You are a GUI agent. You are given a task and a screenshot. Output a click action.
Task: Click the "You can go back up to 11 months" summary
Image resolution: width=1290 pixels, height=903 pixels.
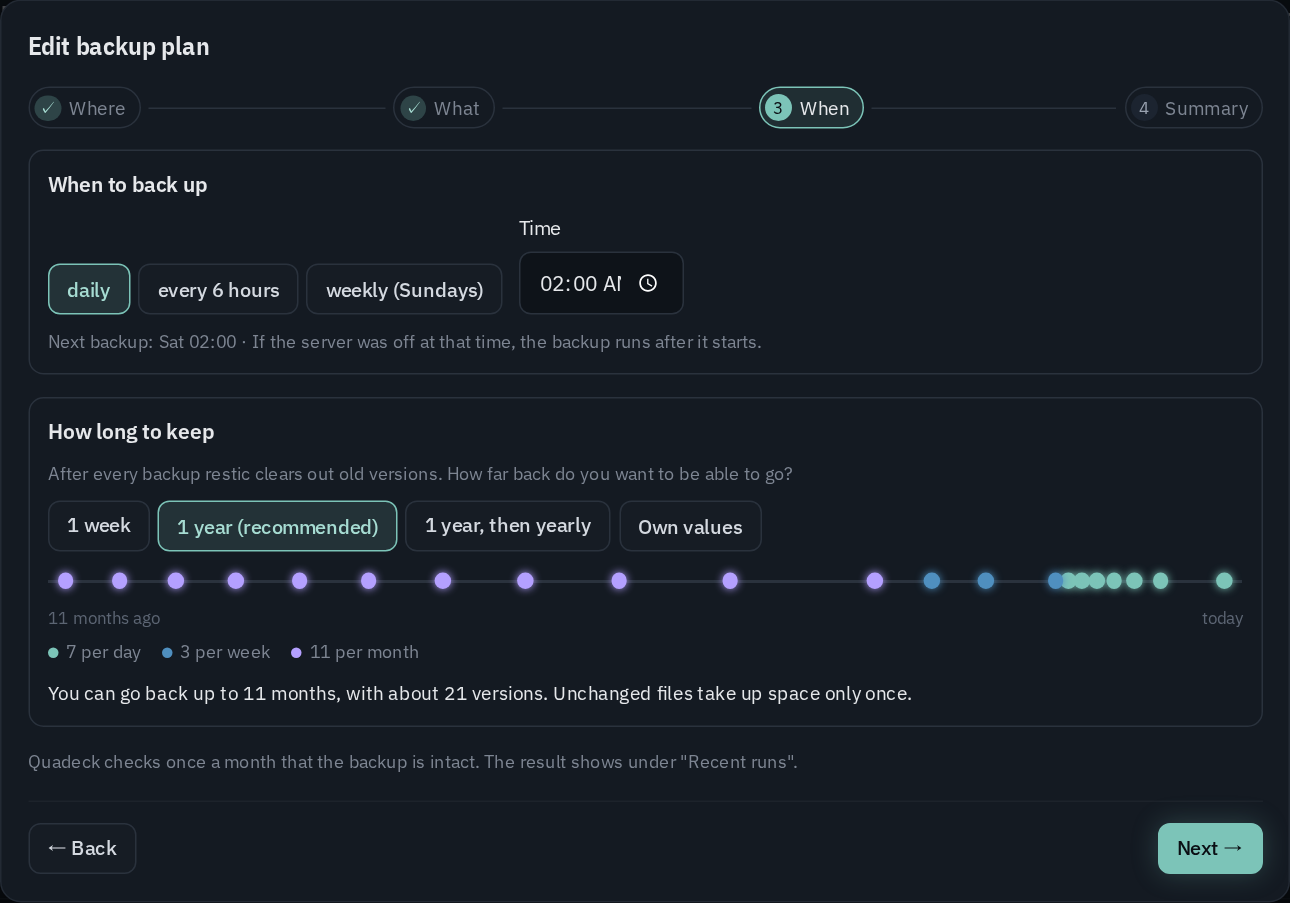(480, 693)
